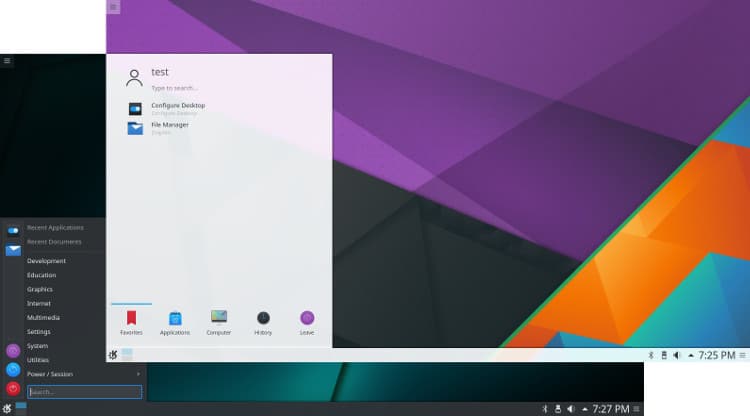Open the Internet category
The width and height of the screenshot is (750, 416).
tap(39, 303)
